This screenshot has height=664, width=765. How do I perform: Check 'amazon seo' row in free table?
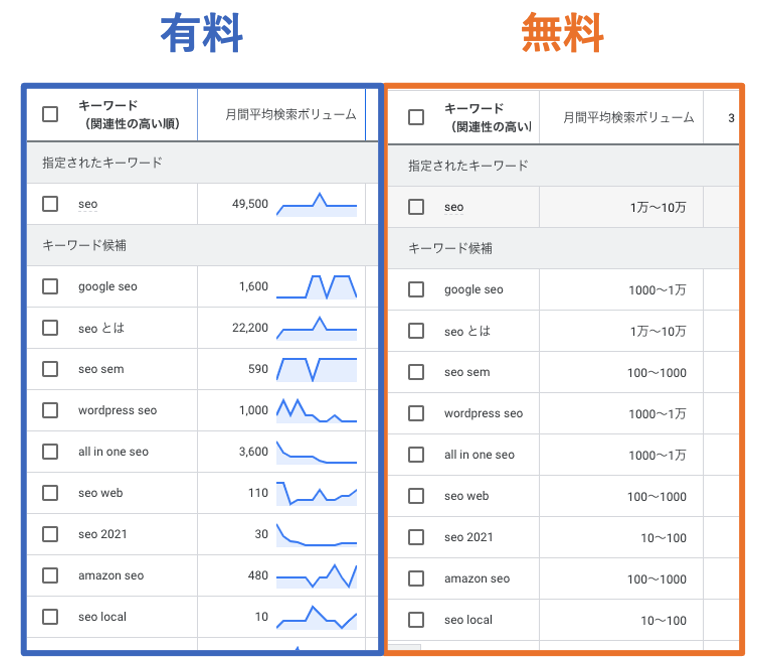416,579
